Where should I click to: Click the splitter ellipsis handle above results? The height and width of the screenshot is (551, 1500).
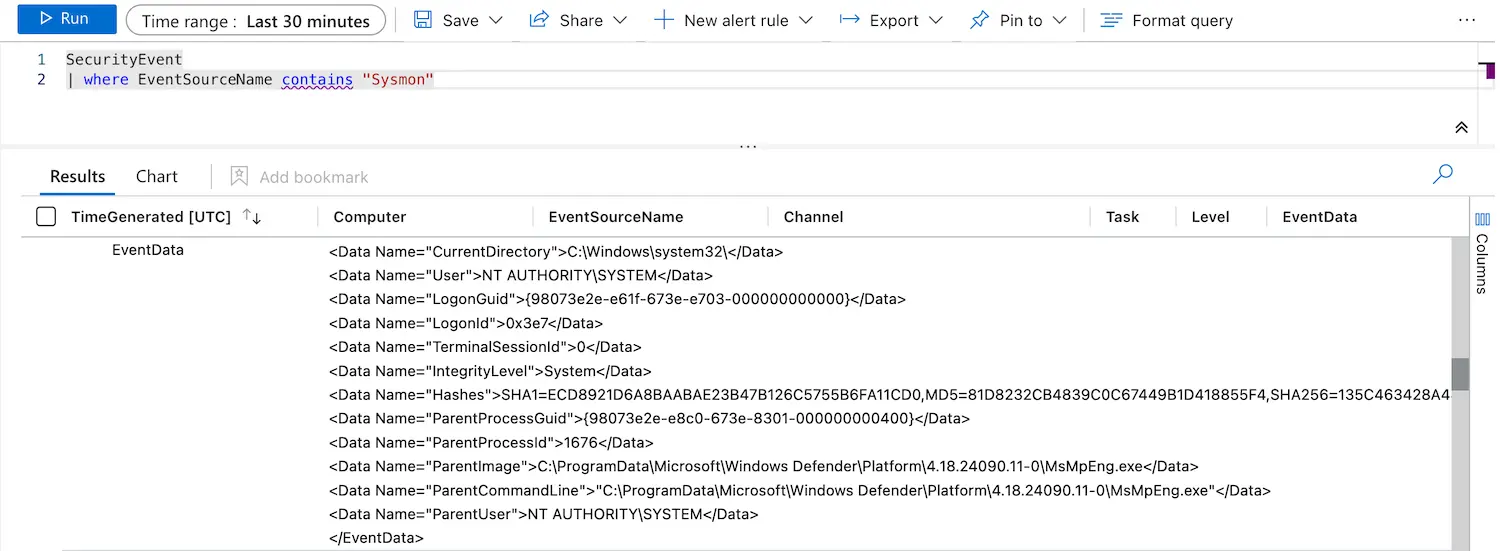(748, 146)
